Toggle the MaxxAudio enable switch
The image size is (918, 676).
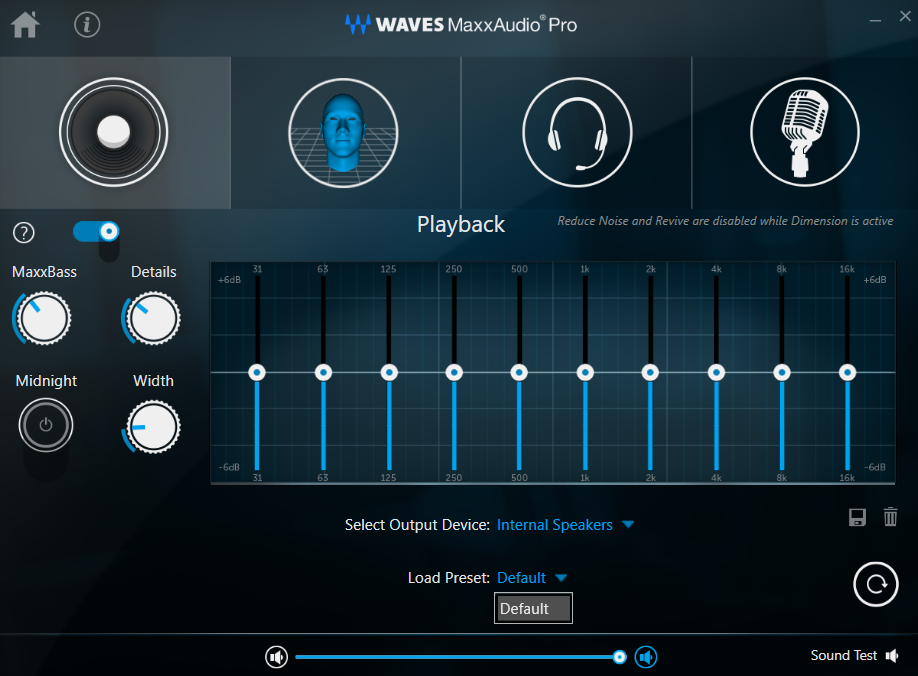point(96,232)
